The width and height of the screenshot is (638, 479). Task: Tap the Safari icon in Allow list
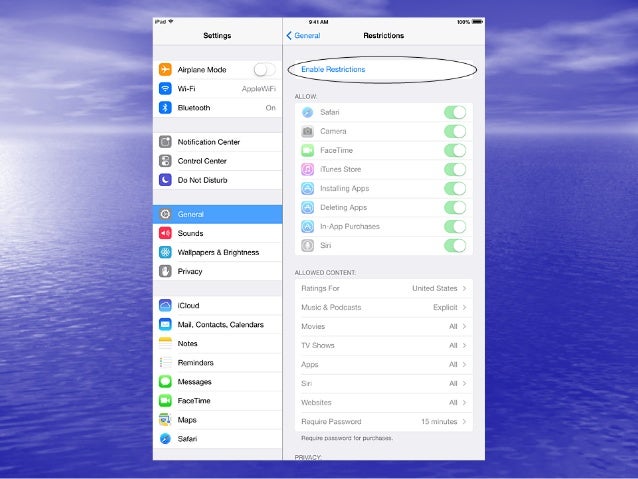[308, 112]
